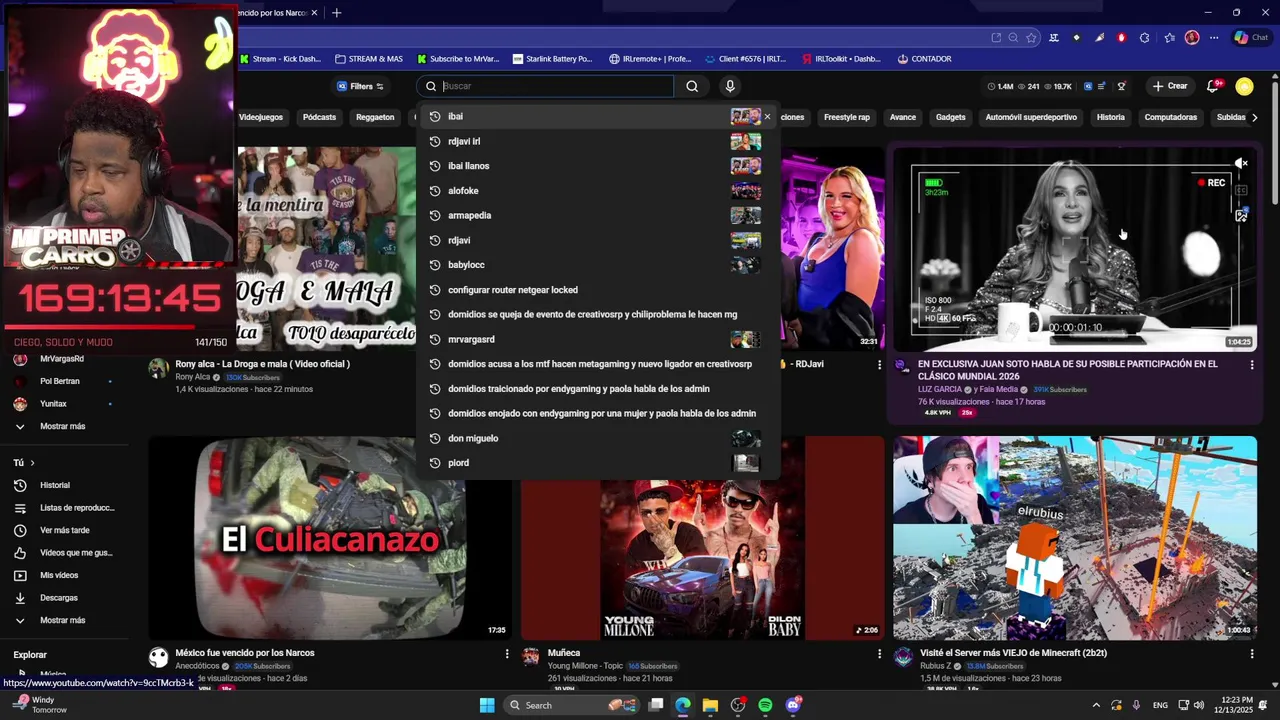Open the El Culiacanazo video thumbnail
1280x720 pixels.
pyautogui.click(x=330, y=538)
